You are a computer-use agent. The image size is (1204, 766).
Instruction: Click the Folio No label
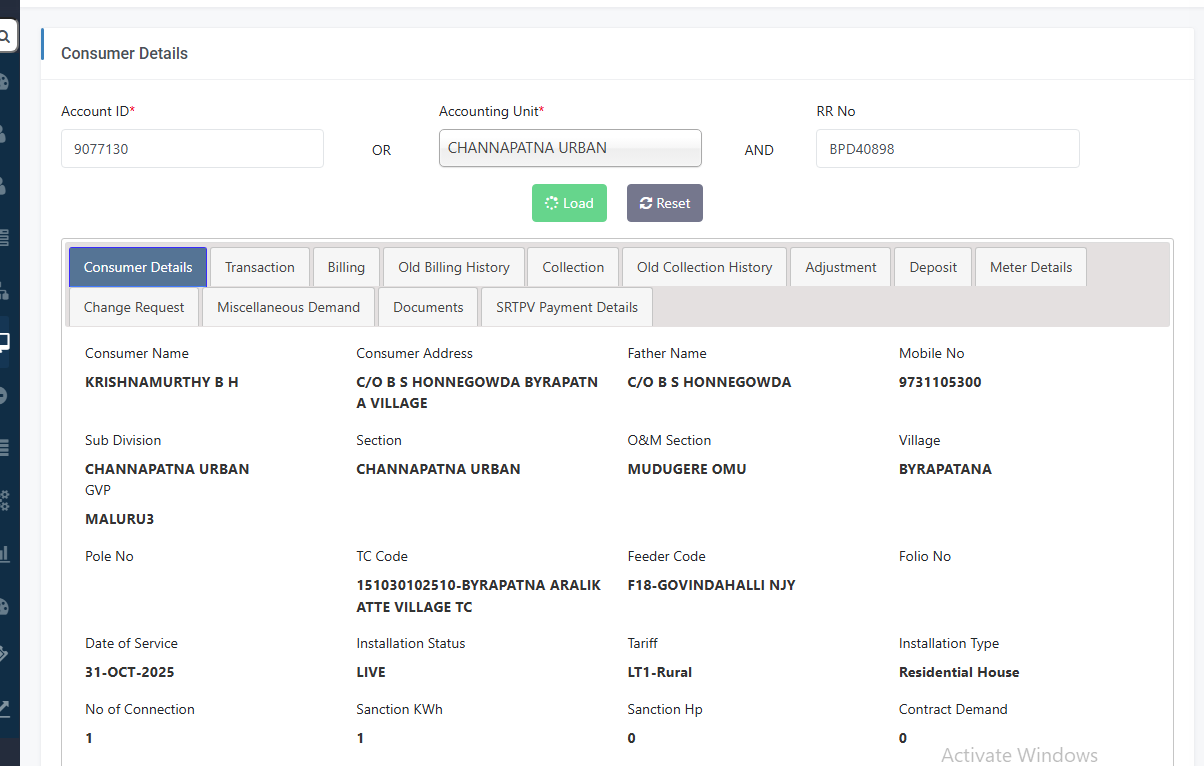tap(925, 556)
